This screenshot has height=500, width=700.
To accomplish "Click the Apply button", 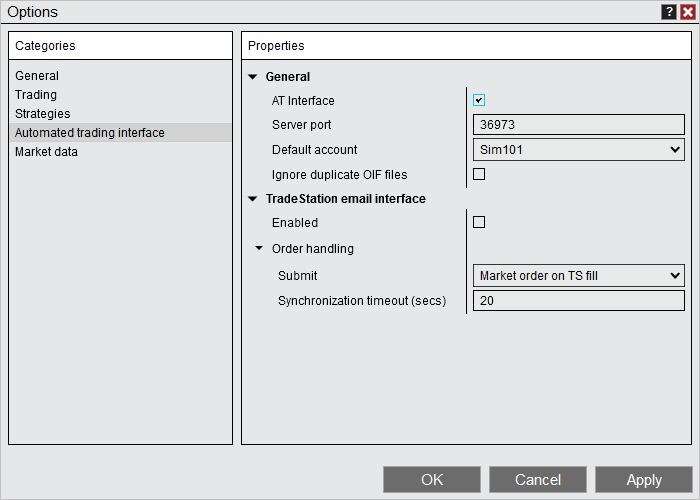I will (x=644, y=479).
